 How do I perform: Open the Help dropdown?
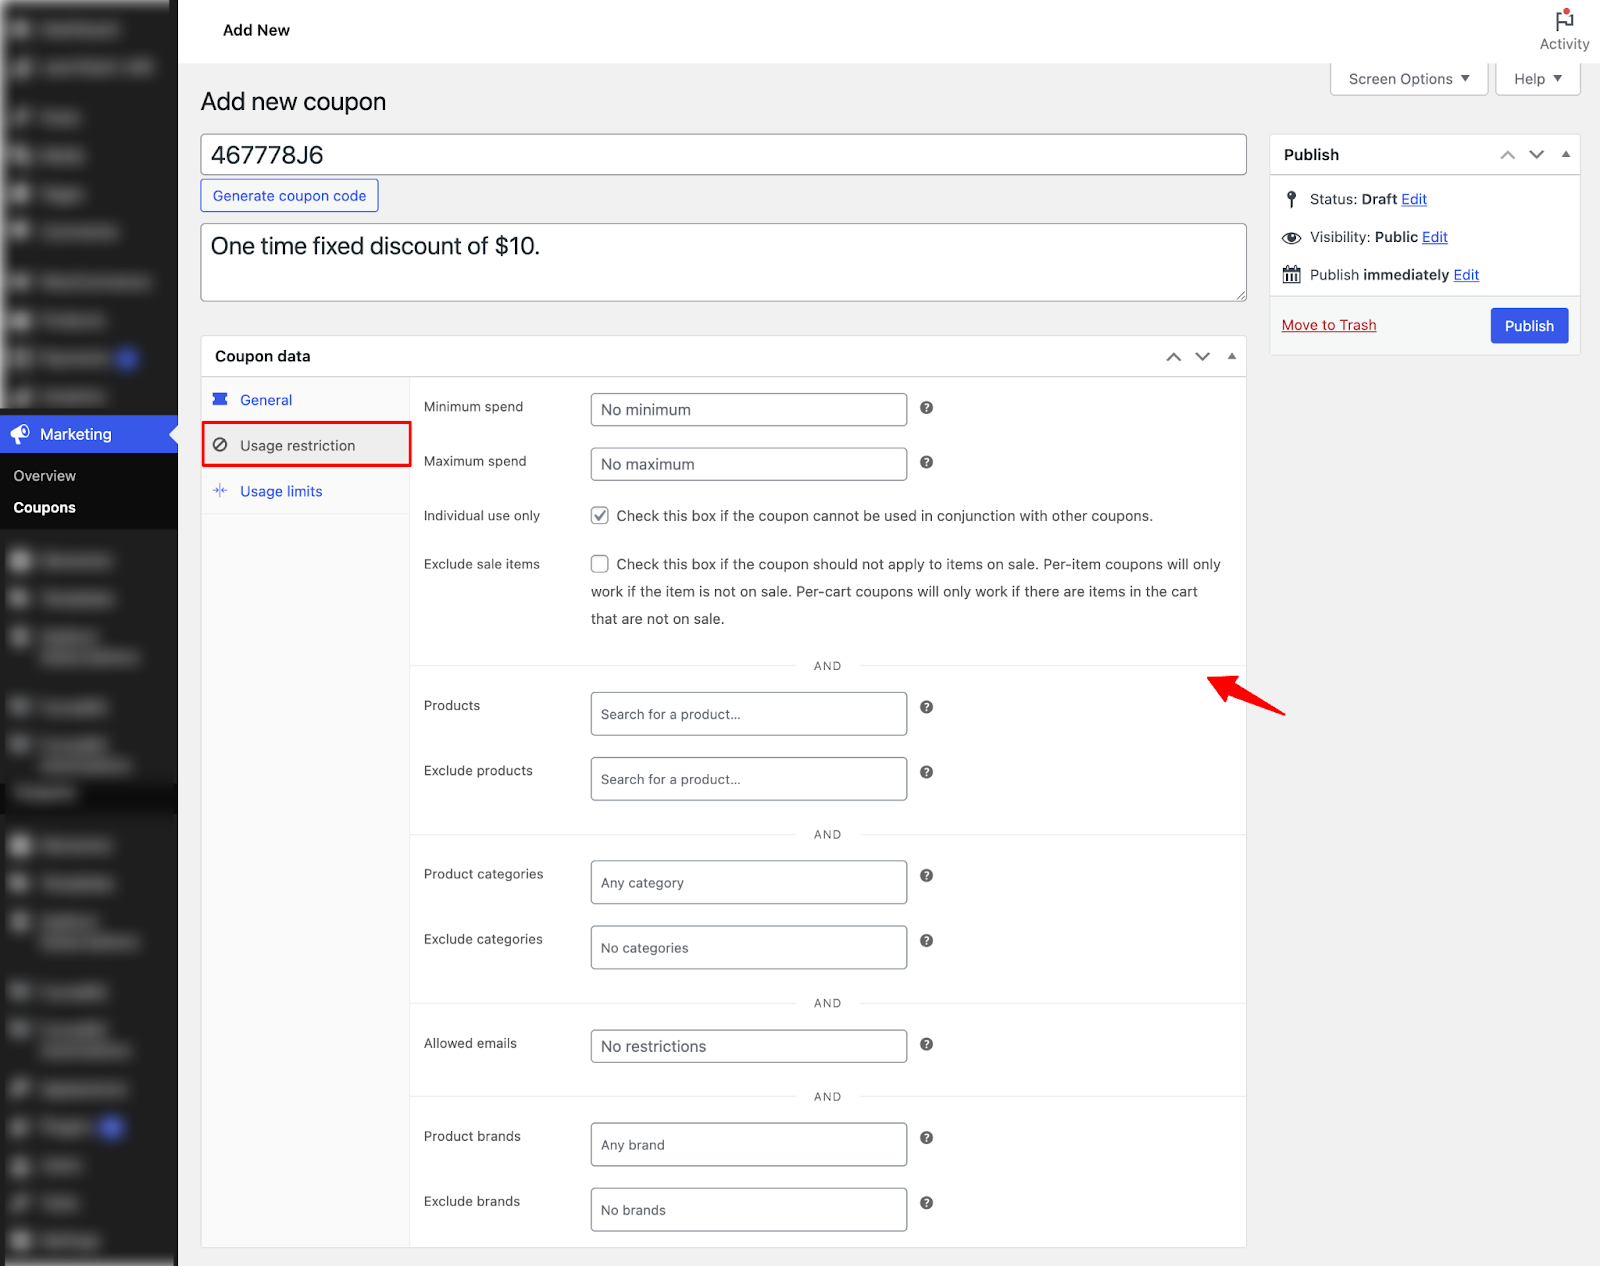tap(1537, 79)
